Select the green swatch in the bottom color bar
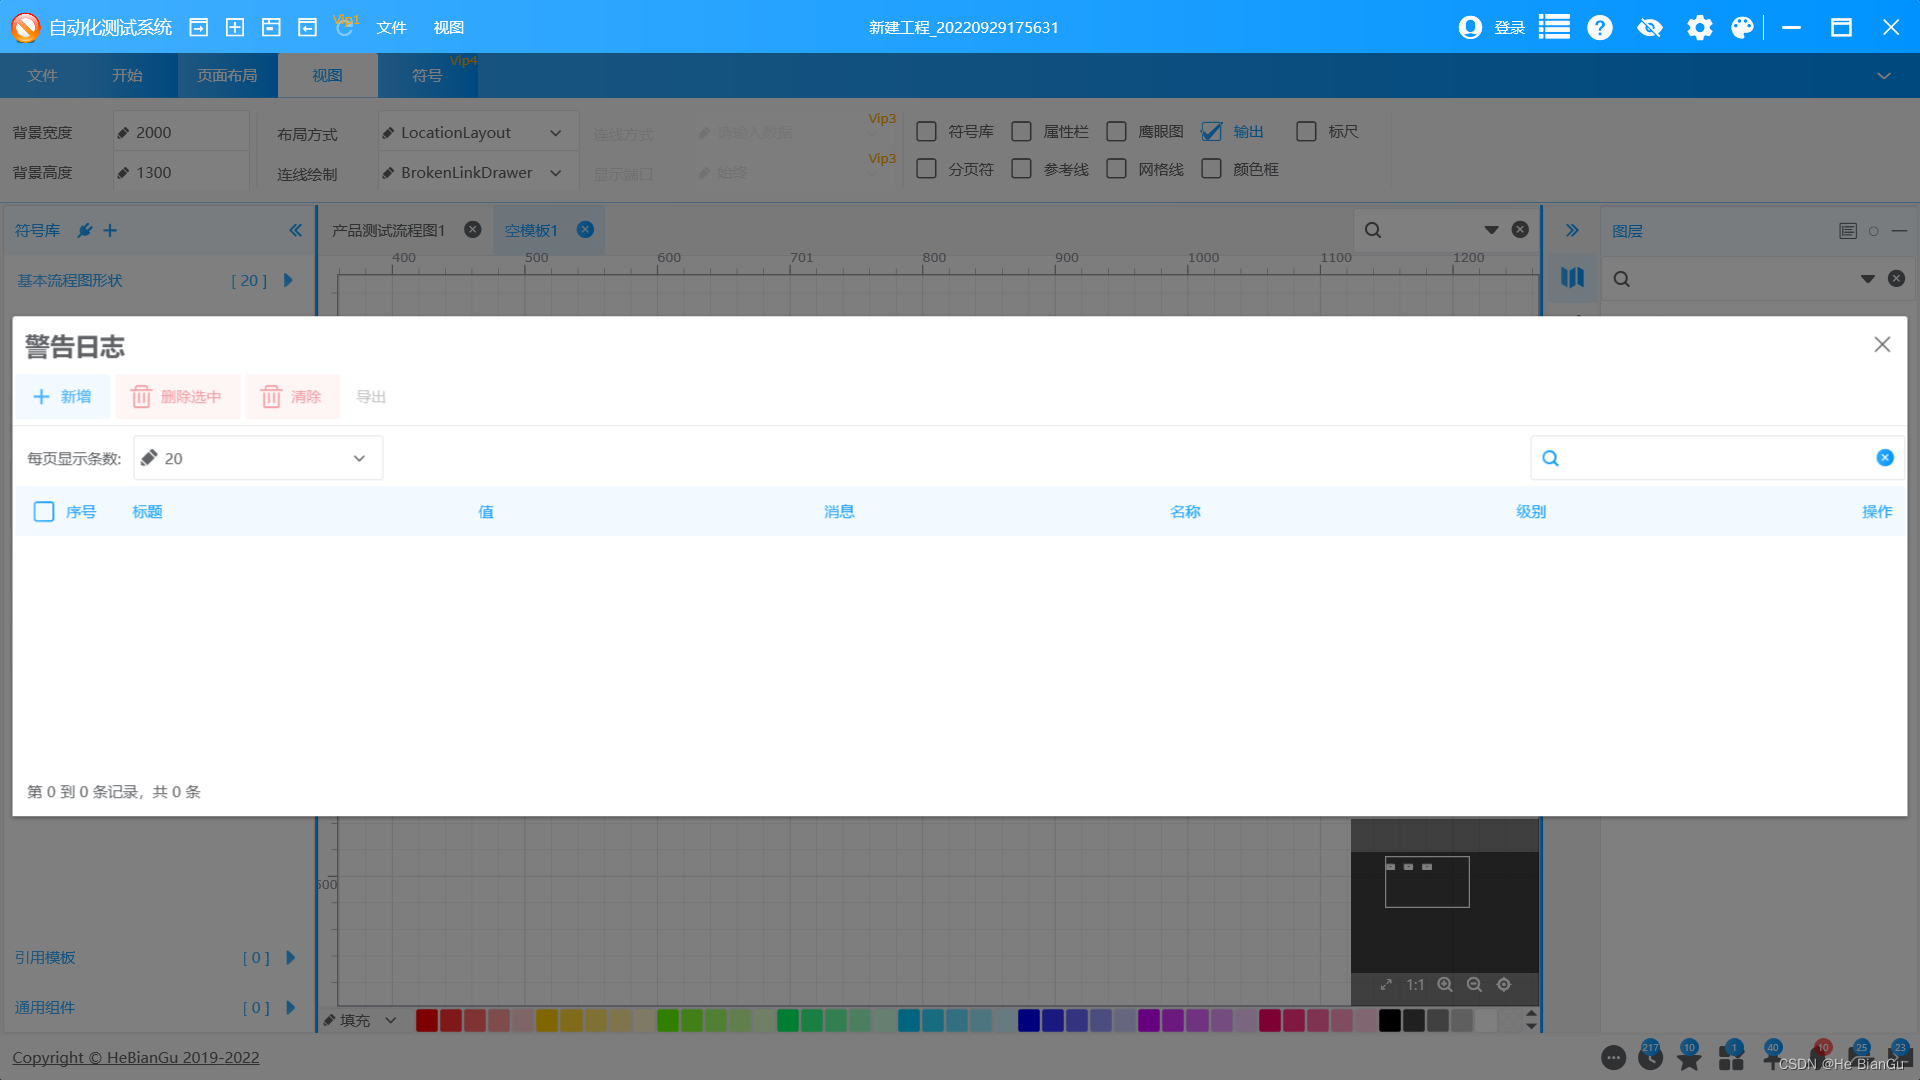 666,1020
